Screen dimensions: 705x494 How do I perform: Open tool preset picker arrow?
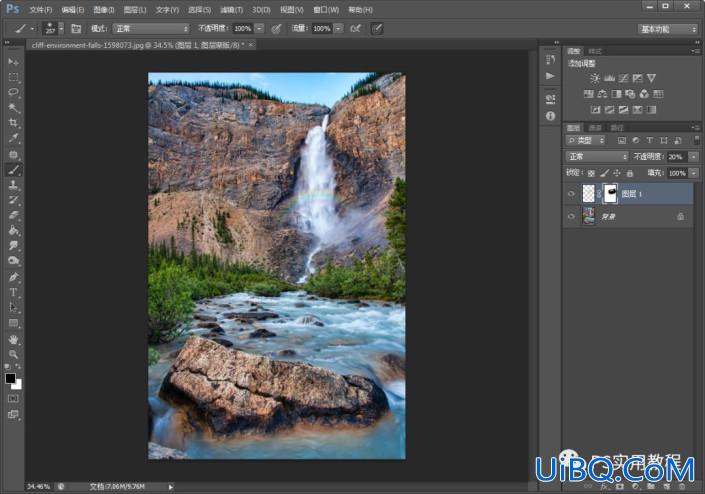[x=32, y=29]
